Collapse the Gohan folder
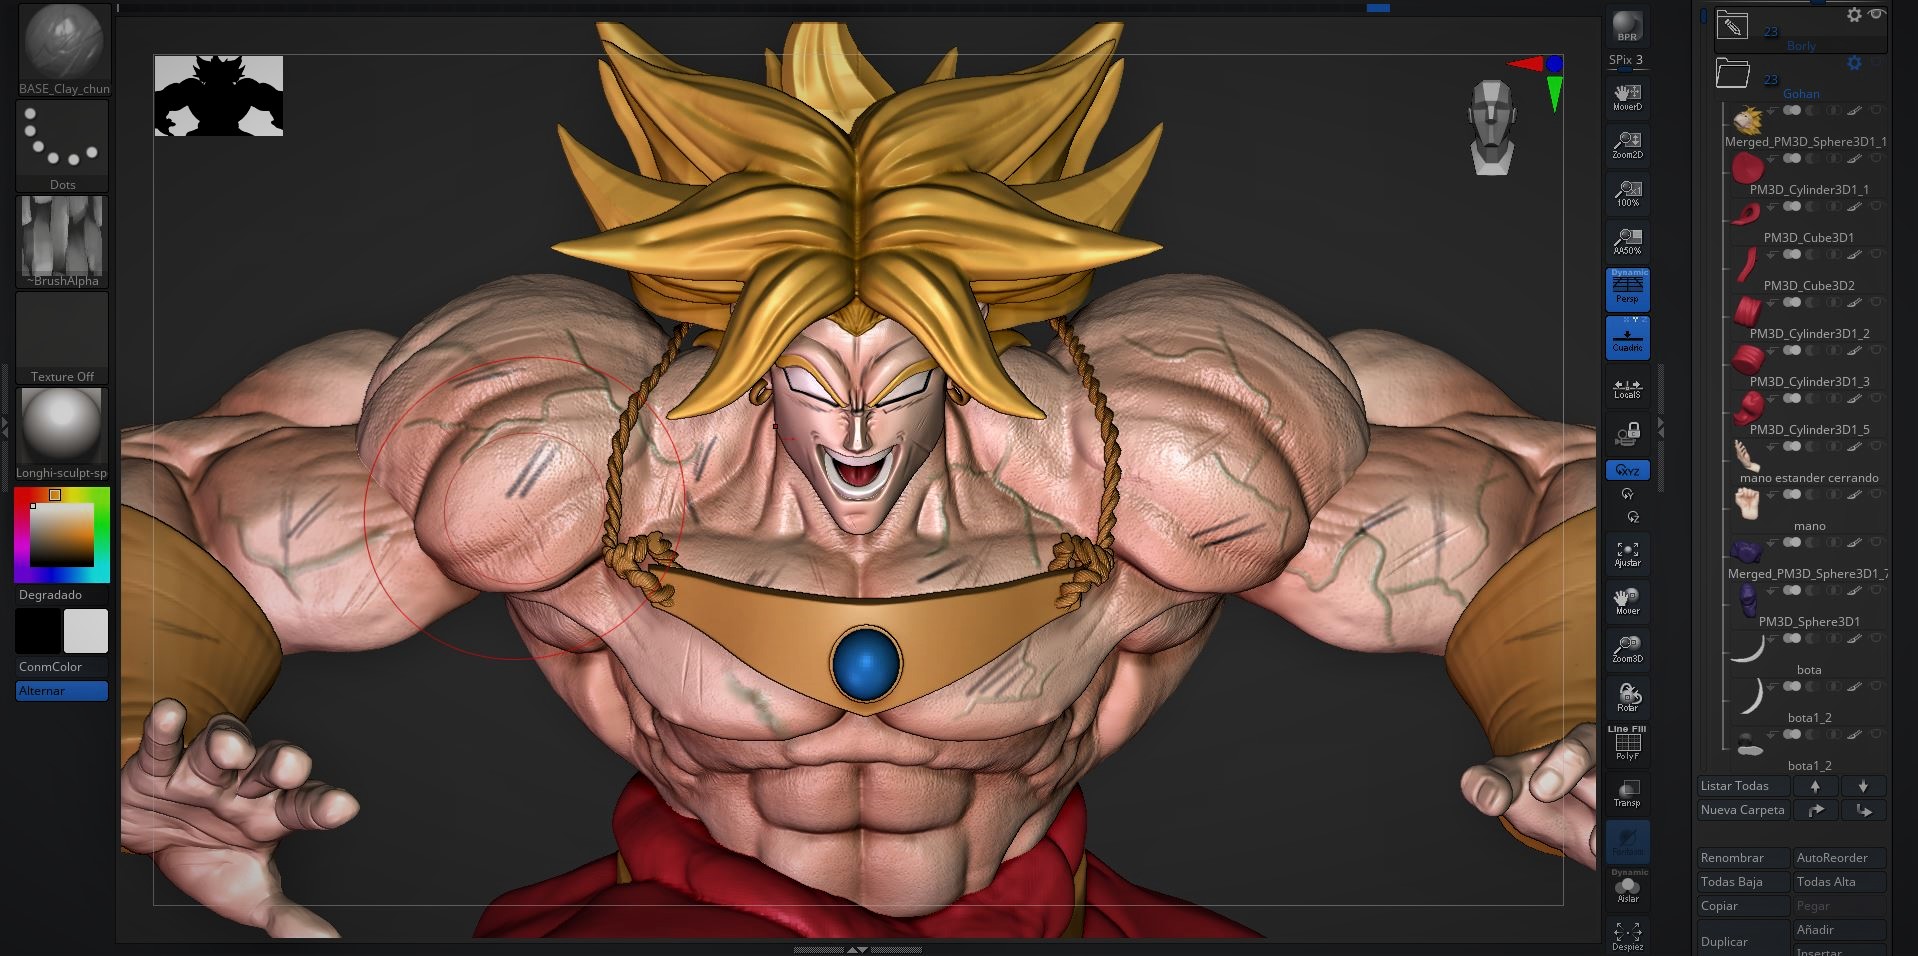 click(1732, 73)
